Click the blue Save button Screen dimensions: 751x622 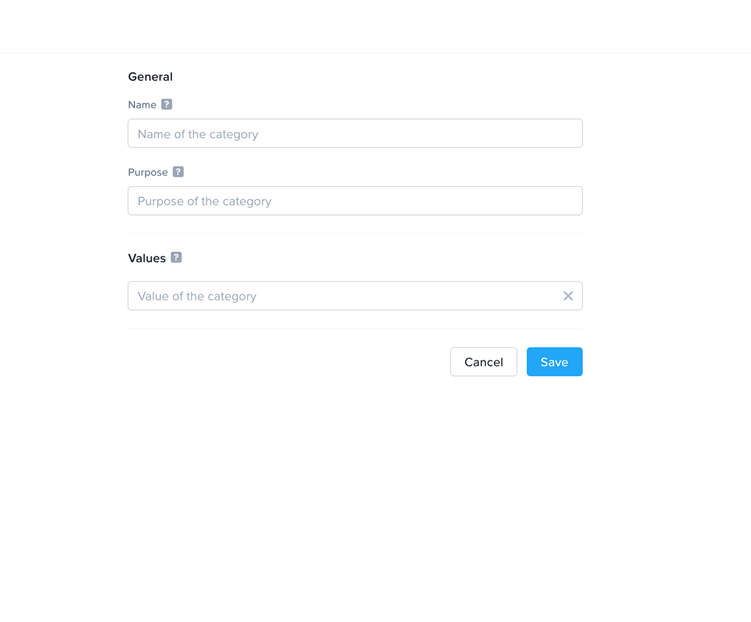pyautogui.click(x=554, y=362)
